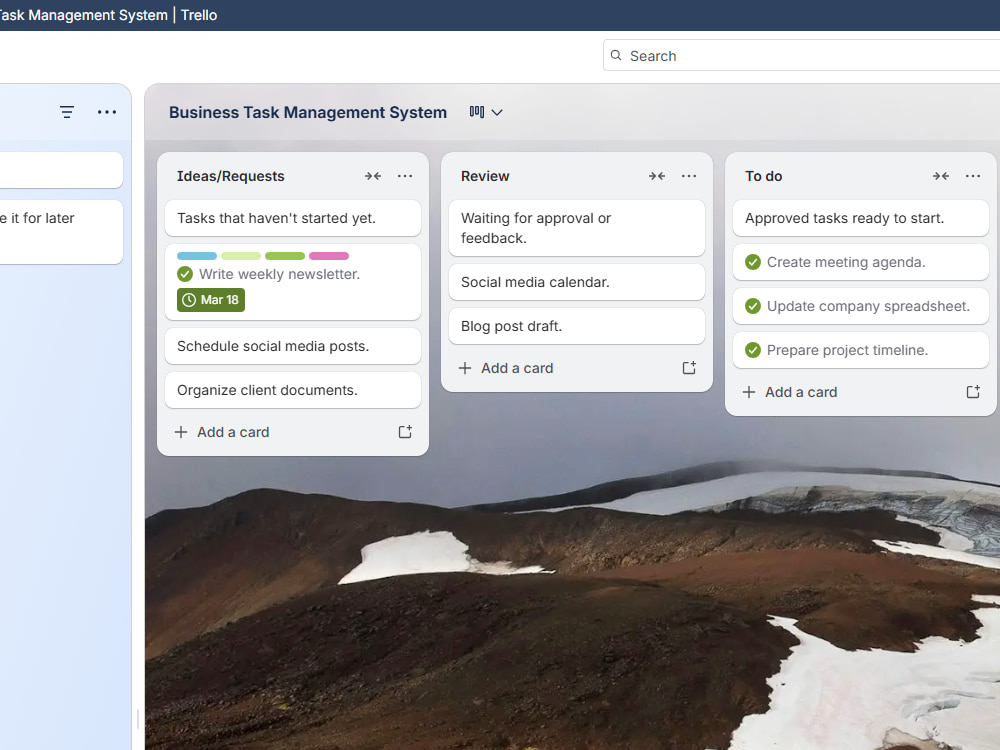Uncheck complete on Prepare project timeline

click(753, 350)
